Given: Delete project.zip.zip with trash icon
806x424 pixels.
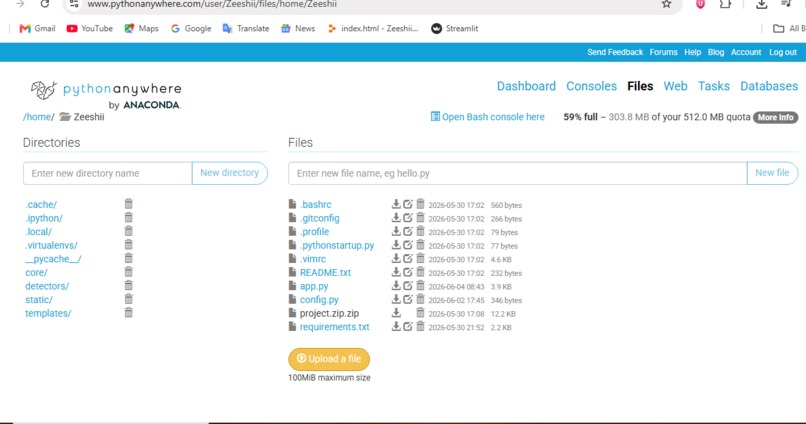Looking at the screenshot, I should point(420,313).
